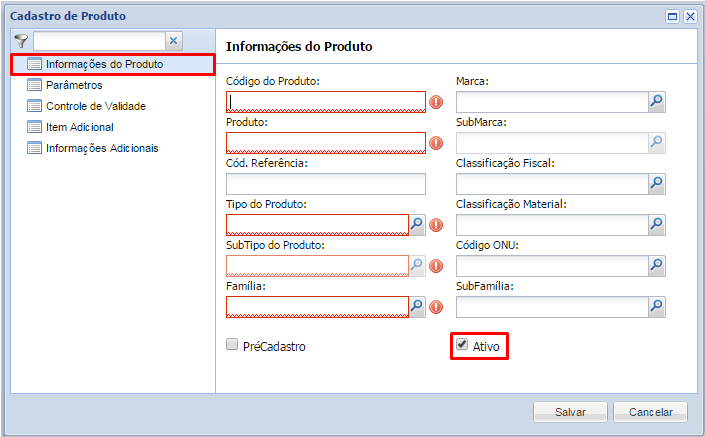Open the Classificação Fiscal lookup icon

pyautogui.click(x=657, y=183)
